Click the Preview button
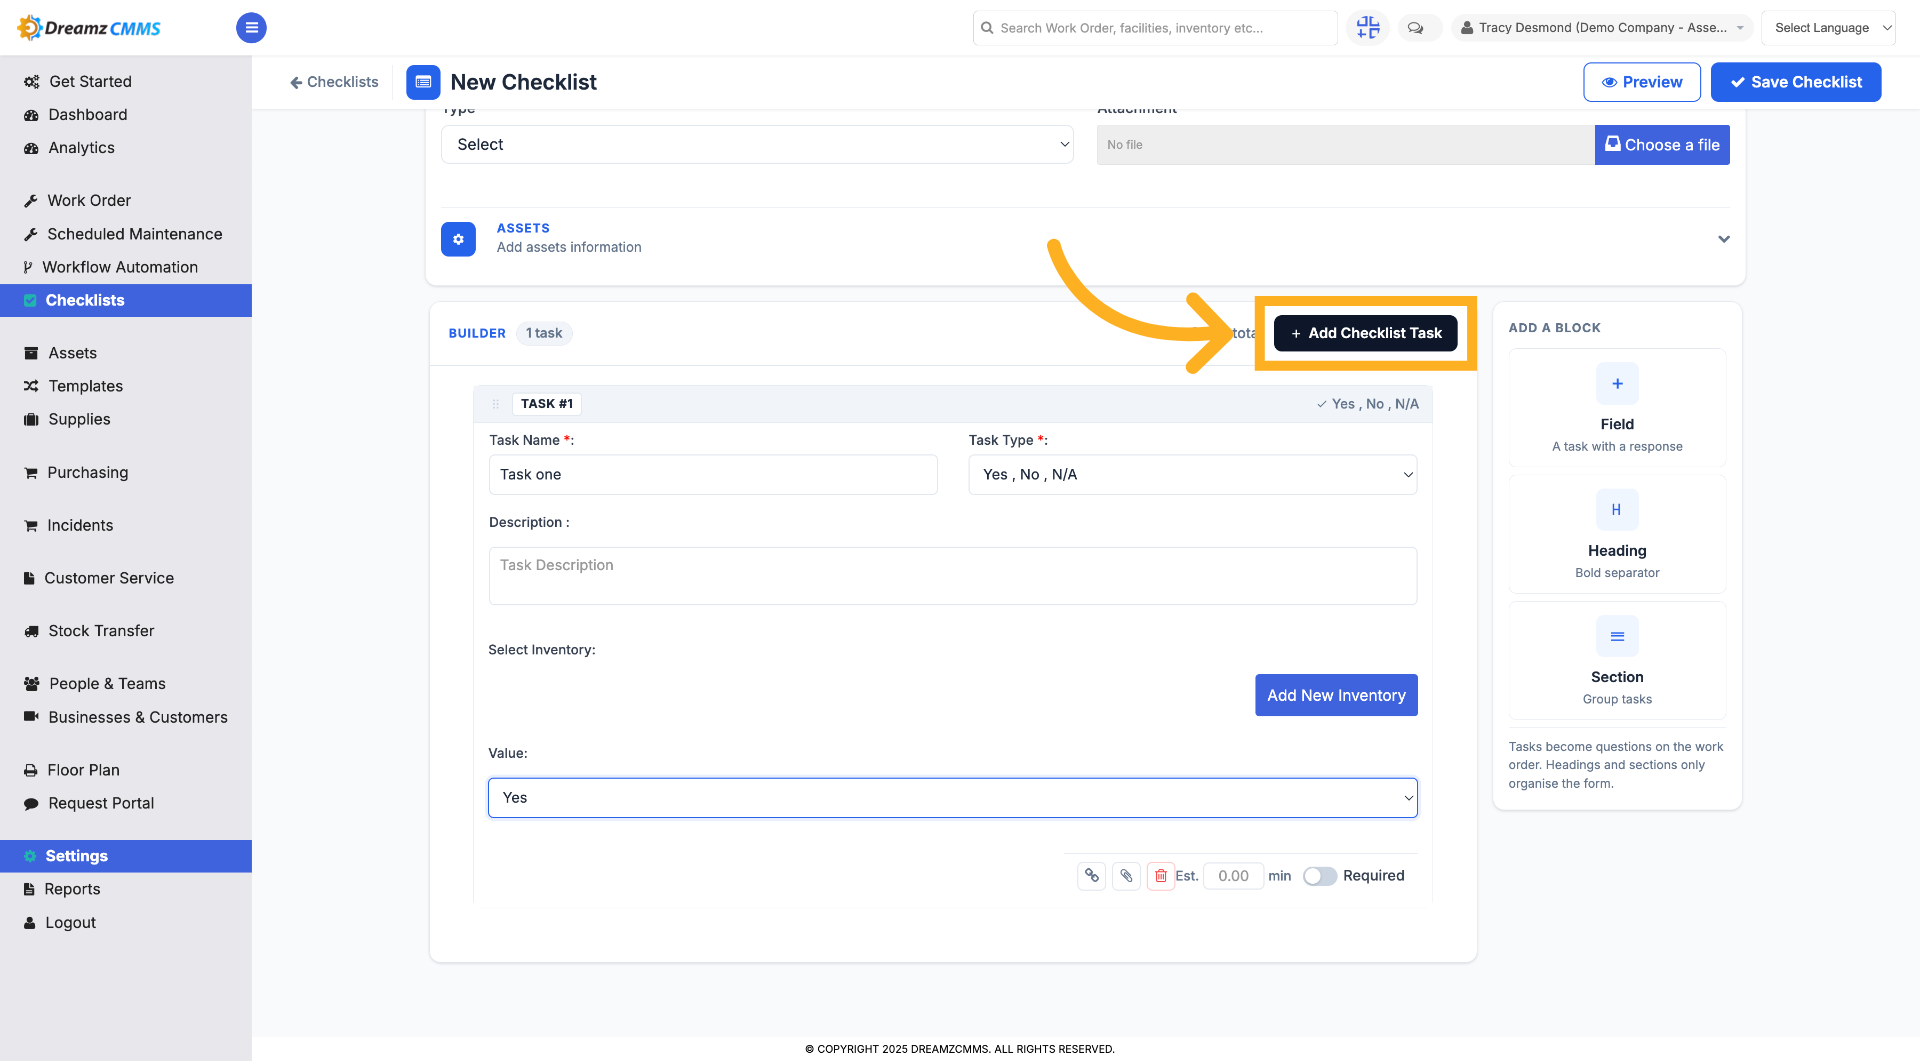1920x1061 pixels. pyautogui.click(x=1642, y=82)
